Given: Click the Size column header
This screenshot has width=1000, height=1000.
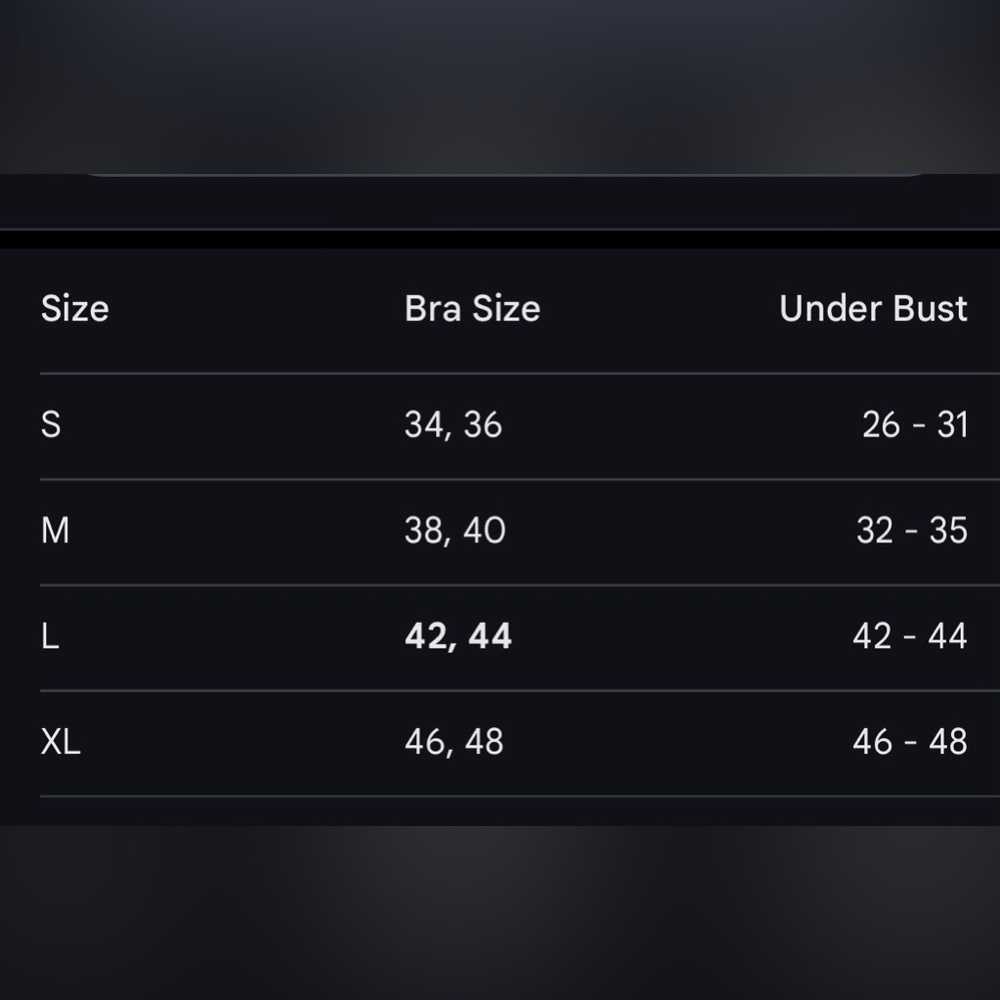Looking at the screenshot, I should 75,309.
